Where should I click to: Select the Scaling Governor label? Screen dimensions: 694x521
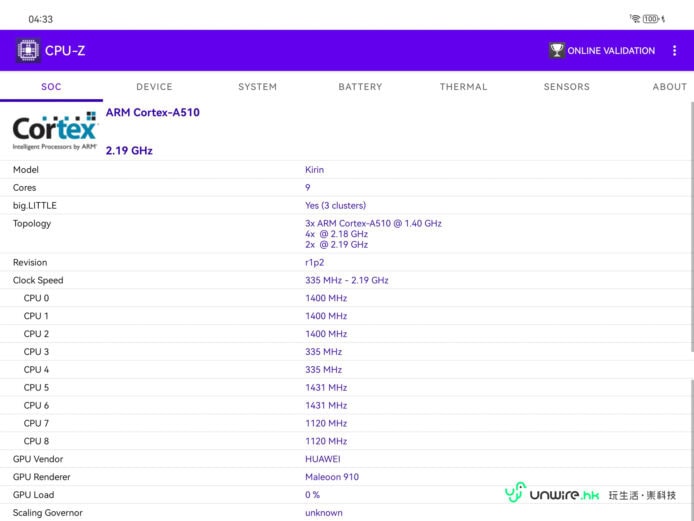tap(48, 513)
